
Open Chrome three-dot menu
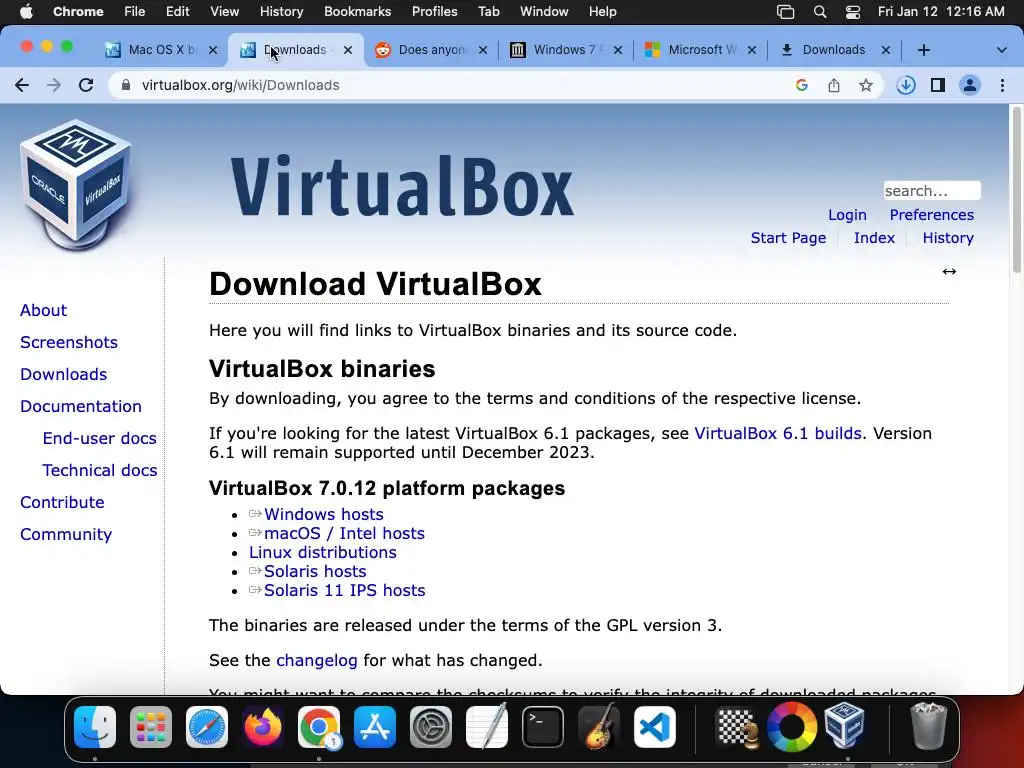coord(1002,85)
